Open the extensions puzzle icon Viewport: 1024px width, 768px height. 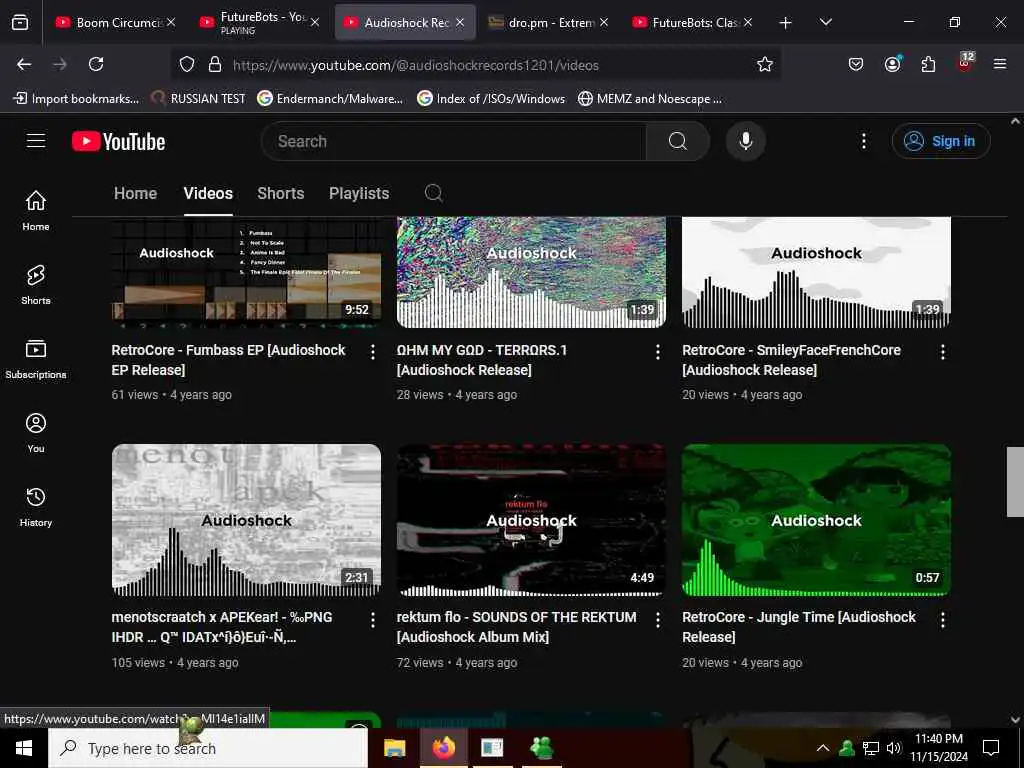point(928,64)
